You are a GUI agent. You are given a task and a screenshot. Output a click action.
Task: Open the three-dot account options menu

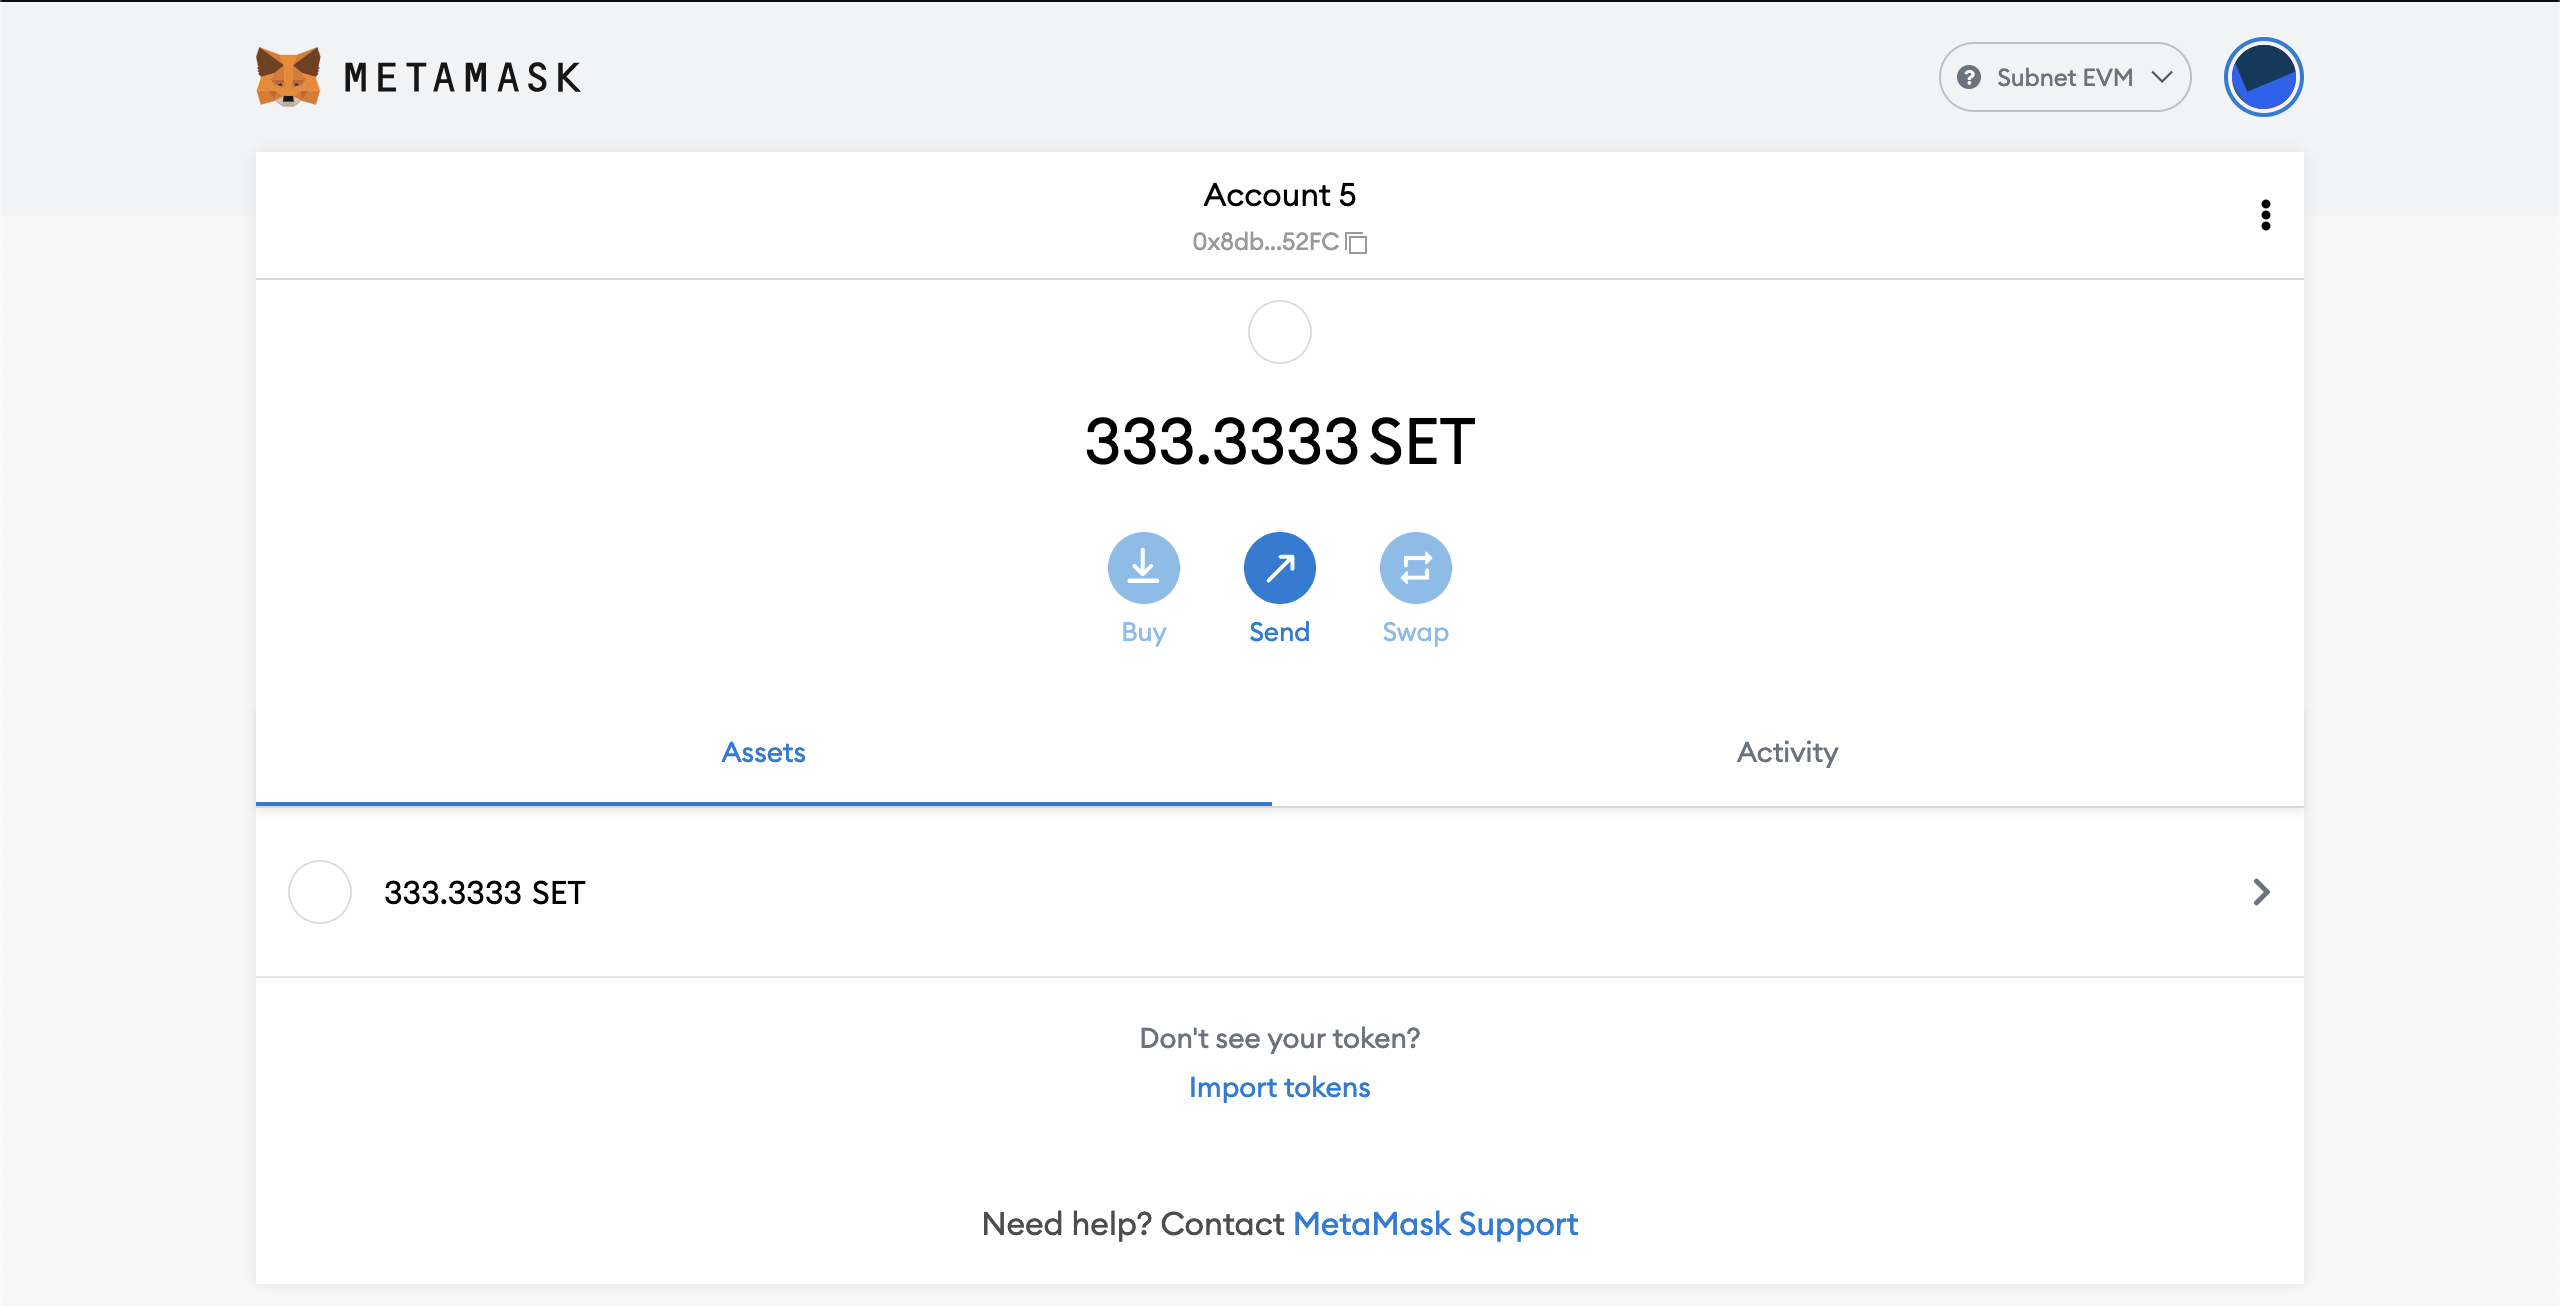[2265, 215]
